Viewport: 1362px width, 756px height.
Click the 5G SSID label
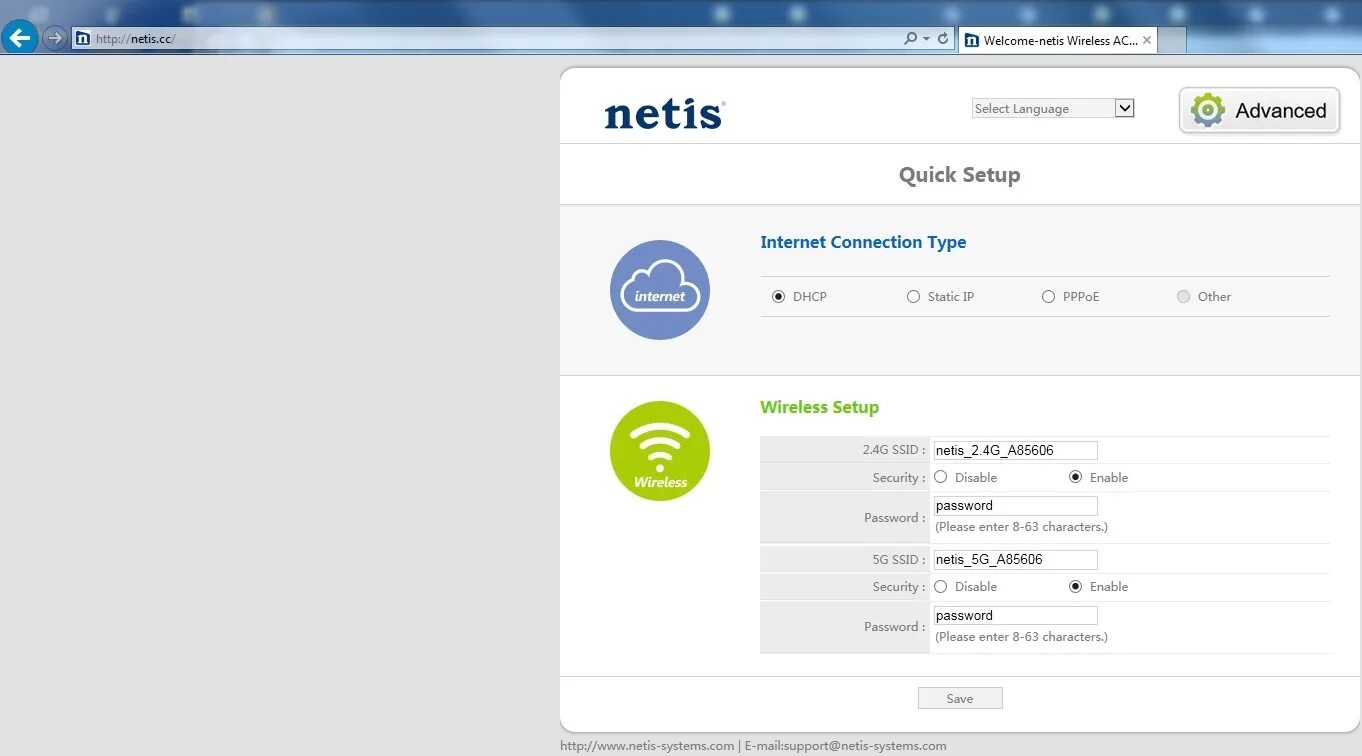coord(900,559)
